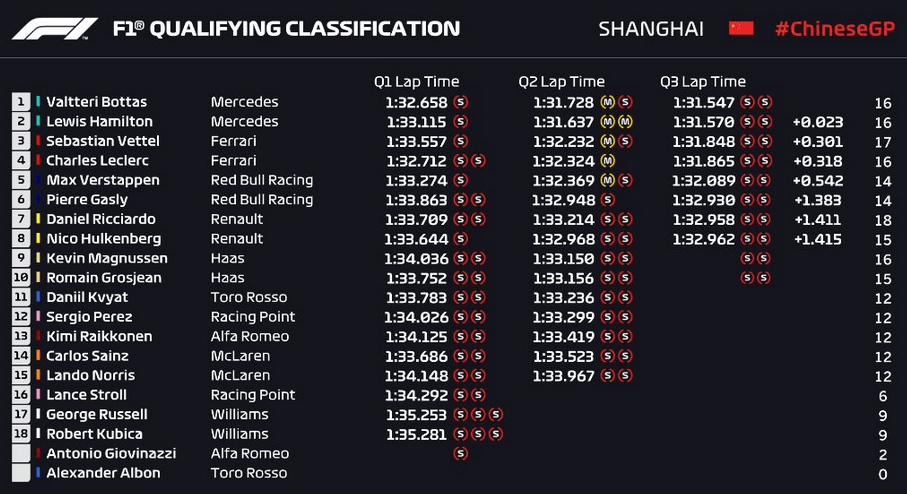Click the F1 logo in the header
907x494 pixels.
[x=54, y=29]
